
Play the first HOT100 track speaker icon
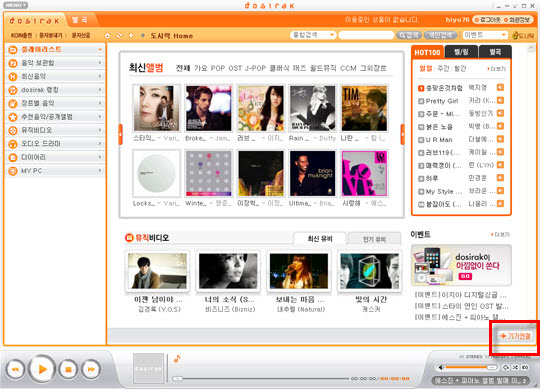(x=500, y=87)
